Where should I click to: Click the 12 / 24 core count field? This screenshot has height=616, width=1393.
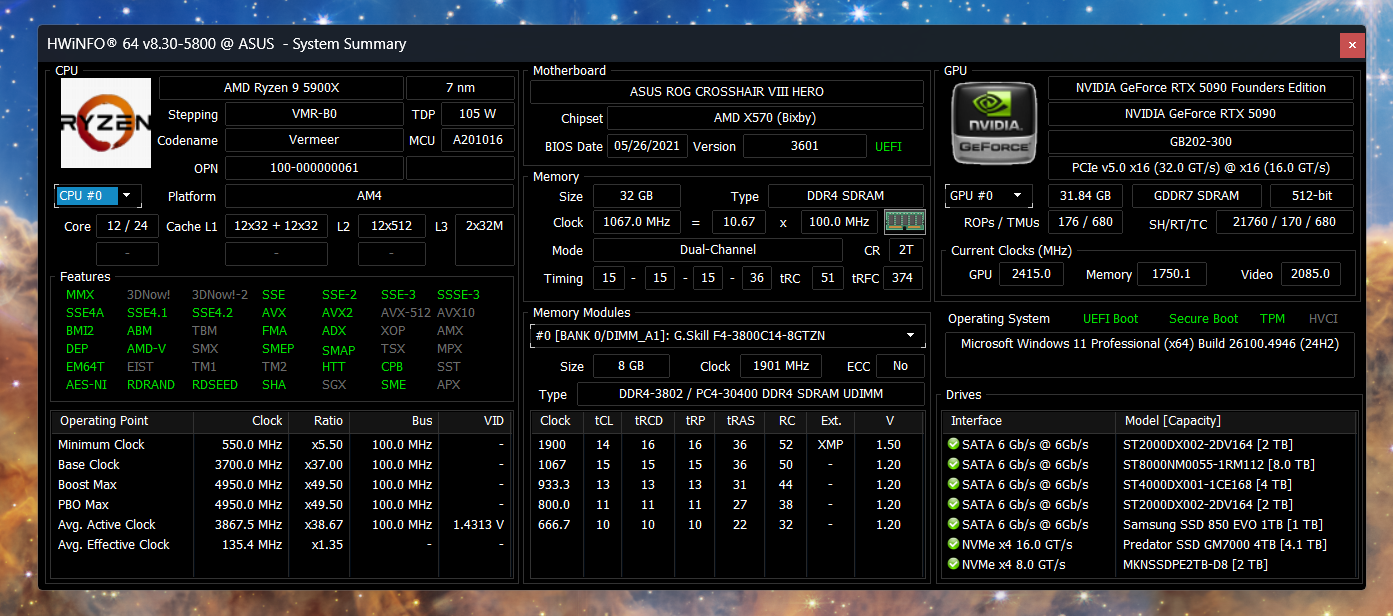coord(127,226)
